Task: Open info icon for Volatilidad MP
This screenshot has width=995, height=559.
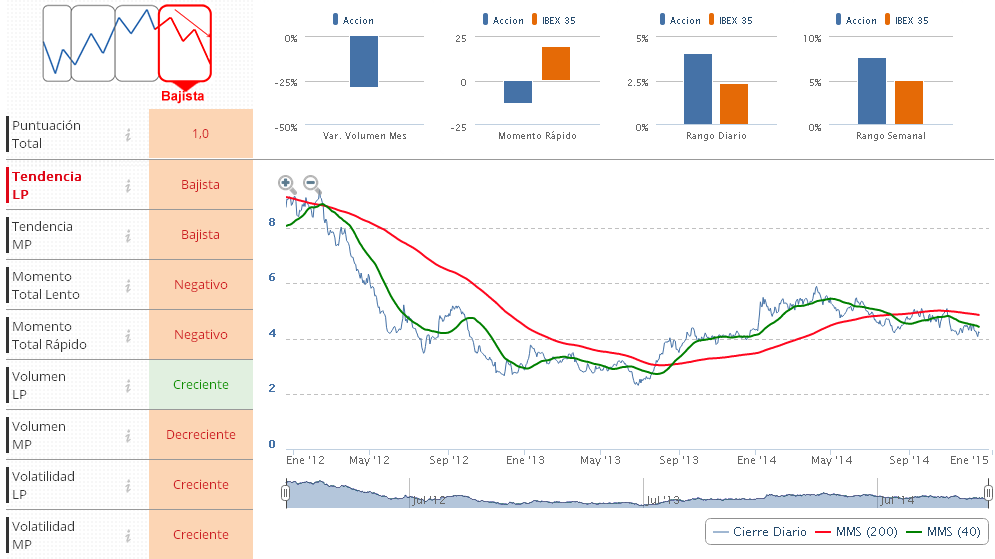Action: [x=128, y=536]
